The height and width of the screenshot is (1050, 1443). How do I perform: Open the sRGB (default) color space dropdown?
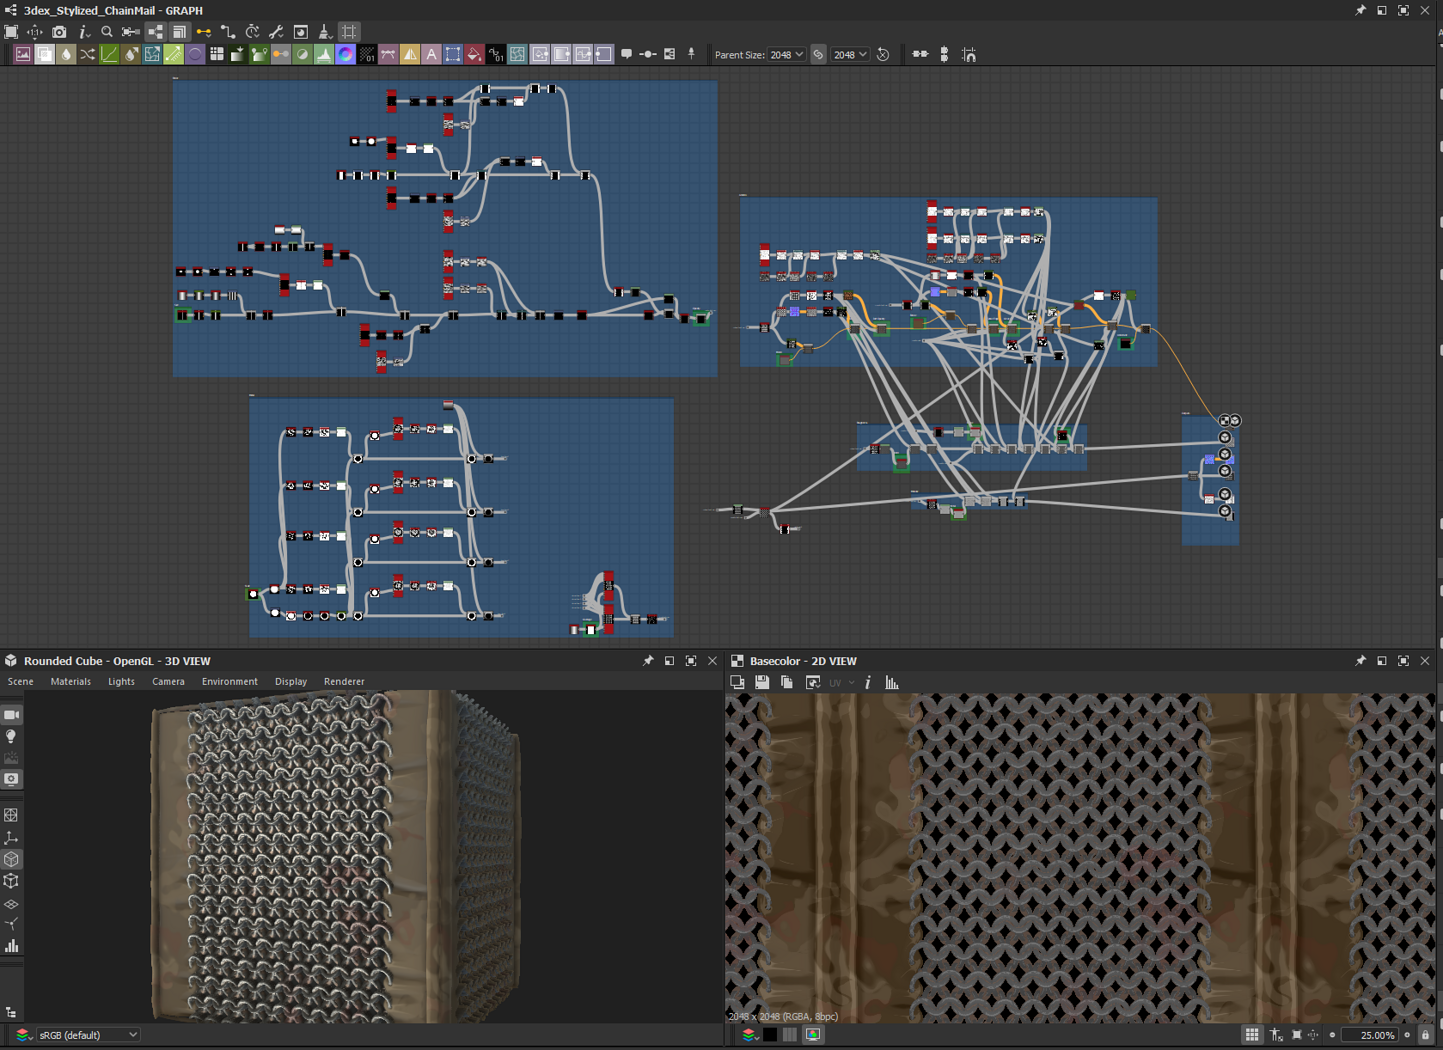coord(88,1035)
